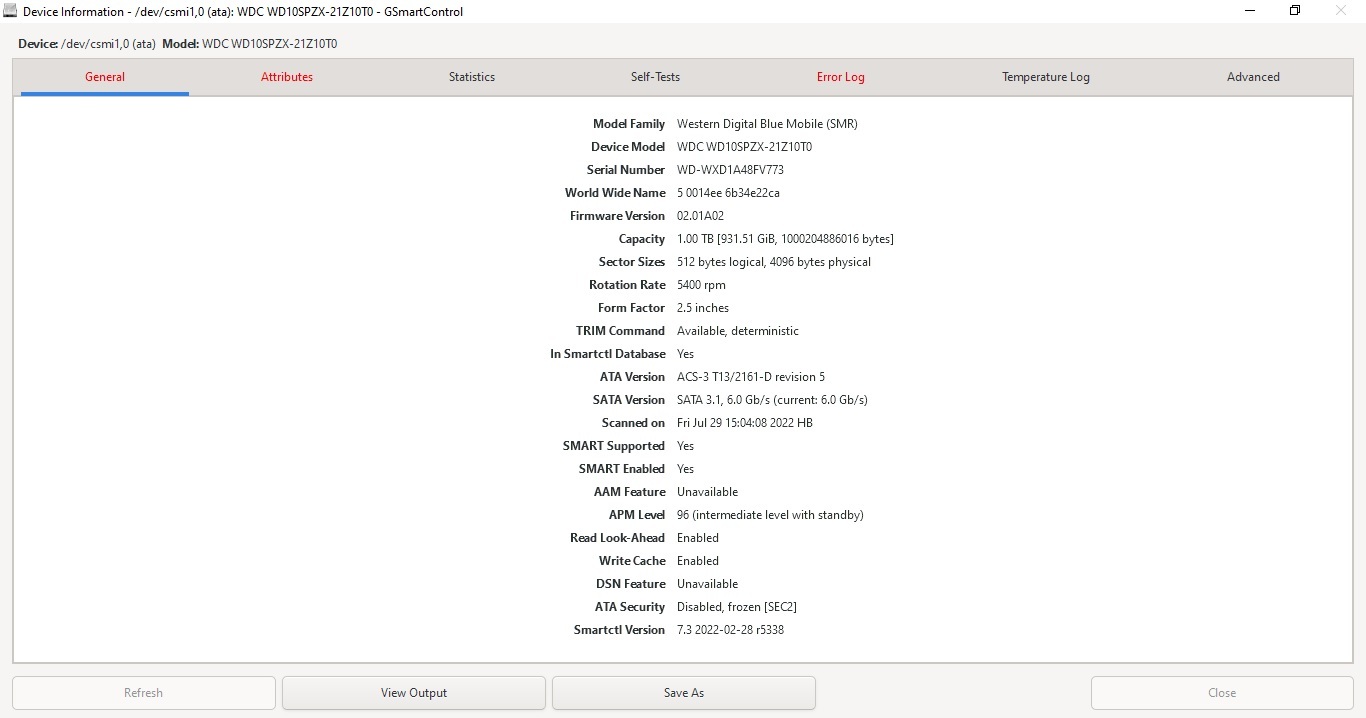
Task: Go to the Advanced tab
Action: click(1253, 77)
